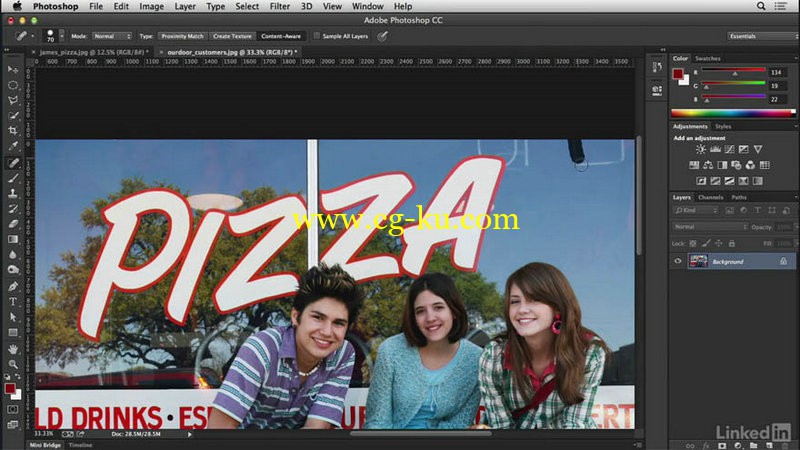Viewport: 800px width, 450px height.
Task: Expand the status bar info arrow
Action: (x=189, y=434)
